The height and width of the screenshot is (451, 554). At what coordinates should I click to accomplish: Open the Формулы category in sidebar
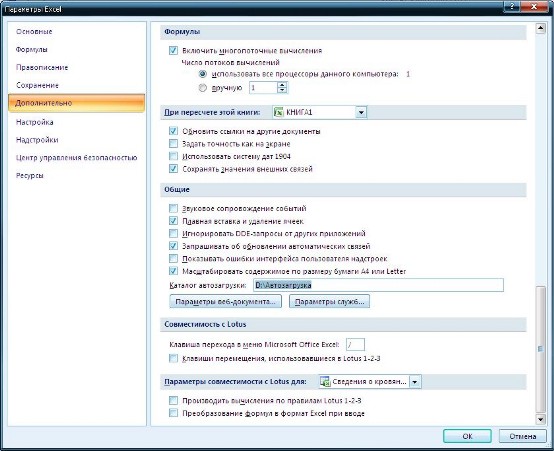click(31, 49)
